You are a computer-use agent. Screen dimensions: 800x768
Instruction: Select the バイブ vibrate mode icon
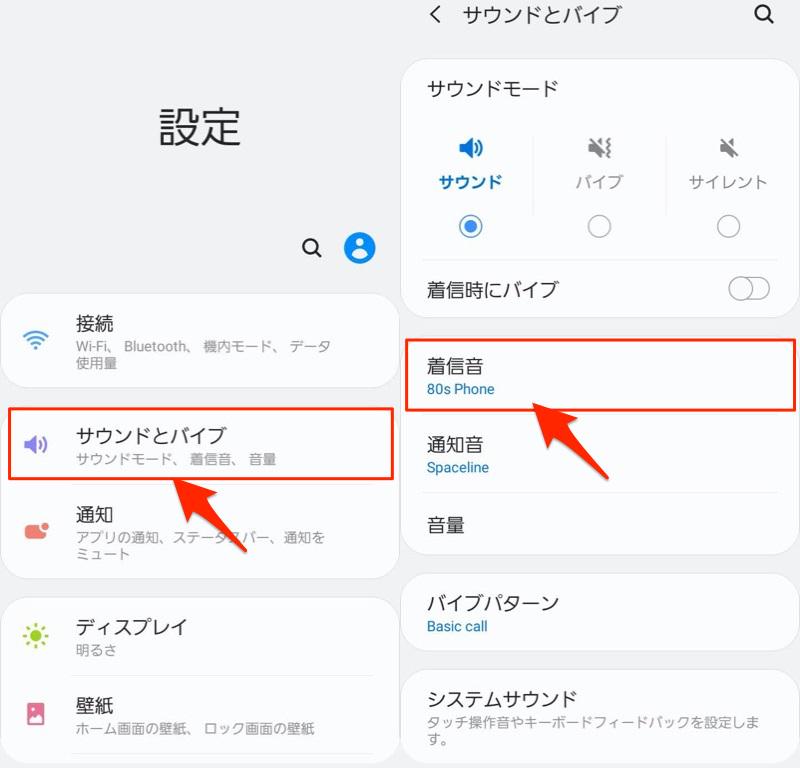coord(598,148)
